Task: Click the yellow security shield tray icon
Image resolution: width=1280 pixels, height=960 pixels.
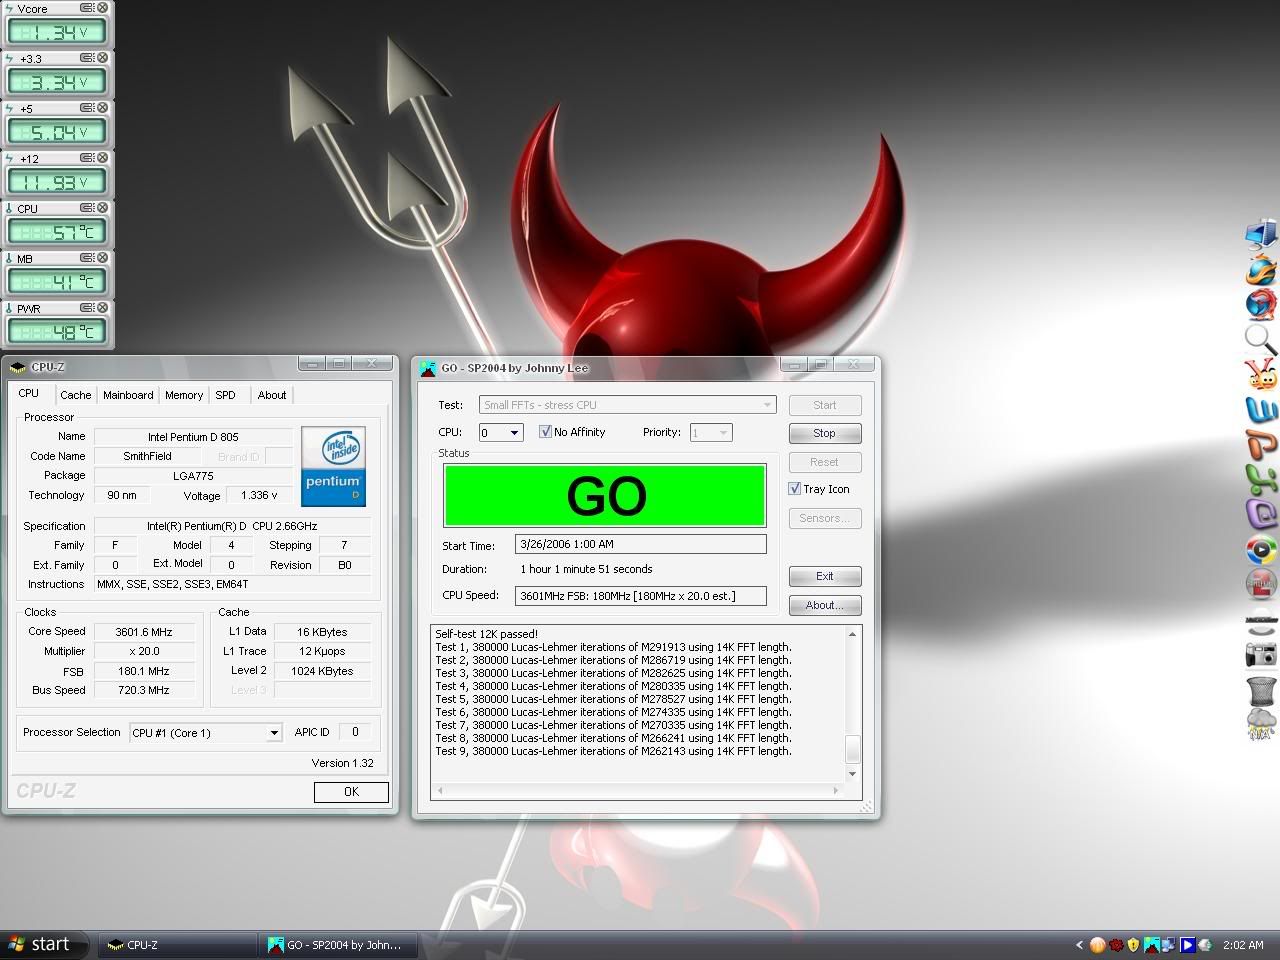Action: pyautogui.click(x=1133, y=944)
